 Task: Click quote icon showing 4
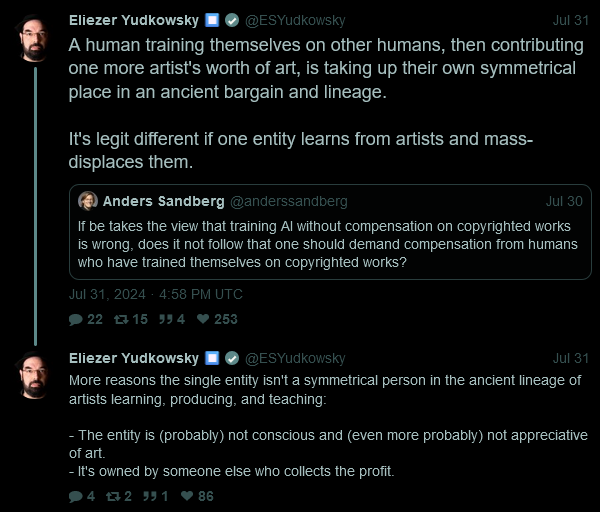click(166, 320)
